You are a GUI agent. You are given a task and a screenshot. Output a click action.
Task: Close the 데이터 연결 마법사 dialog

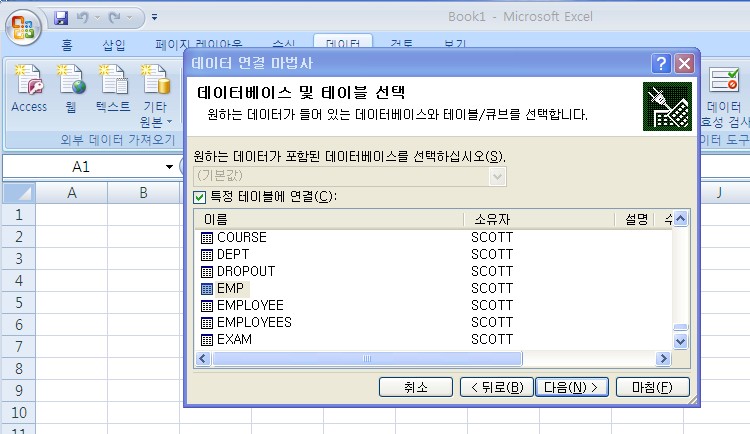coord(684,63)
